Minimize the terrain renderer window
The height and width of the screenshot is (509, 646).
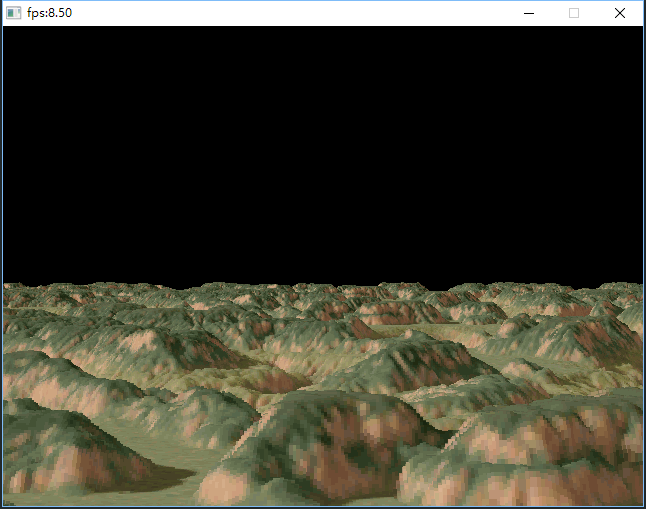pyautogui.click(x=529, y=13)
